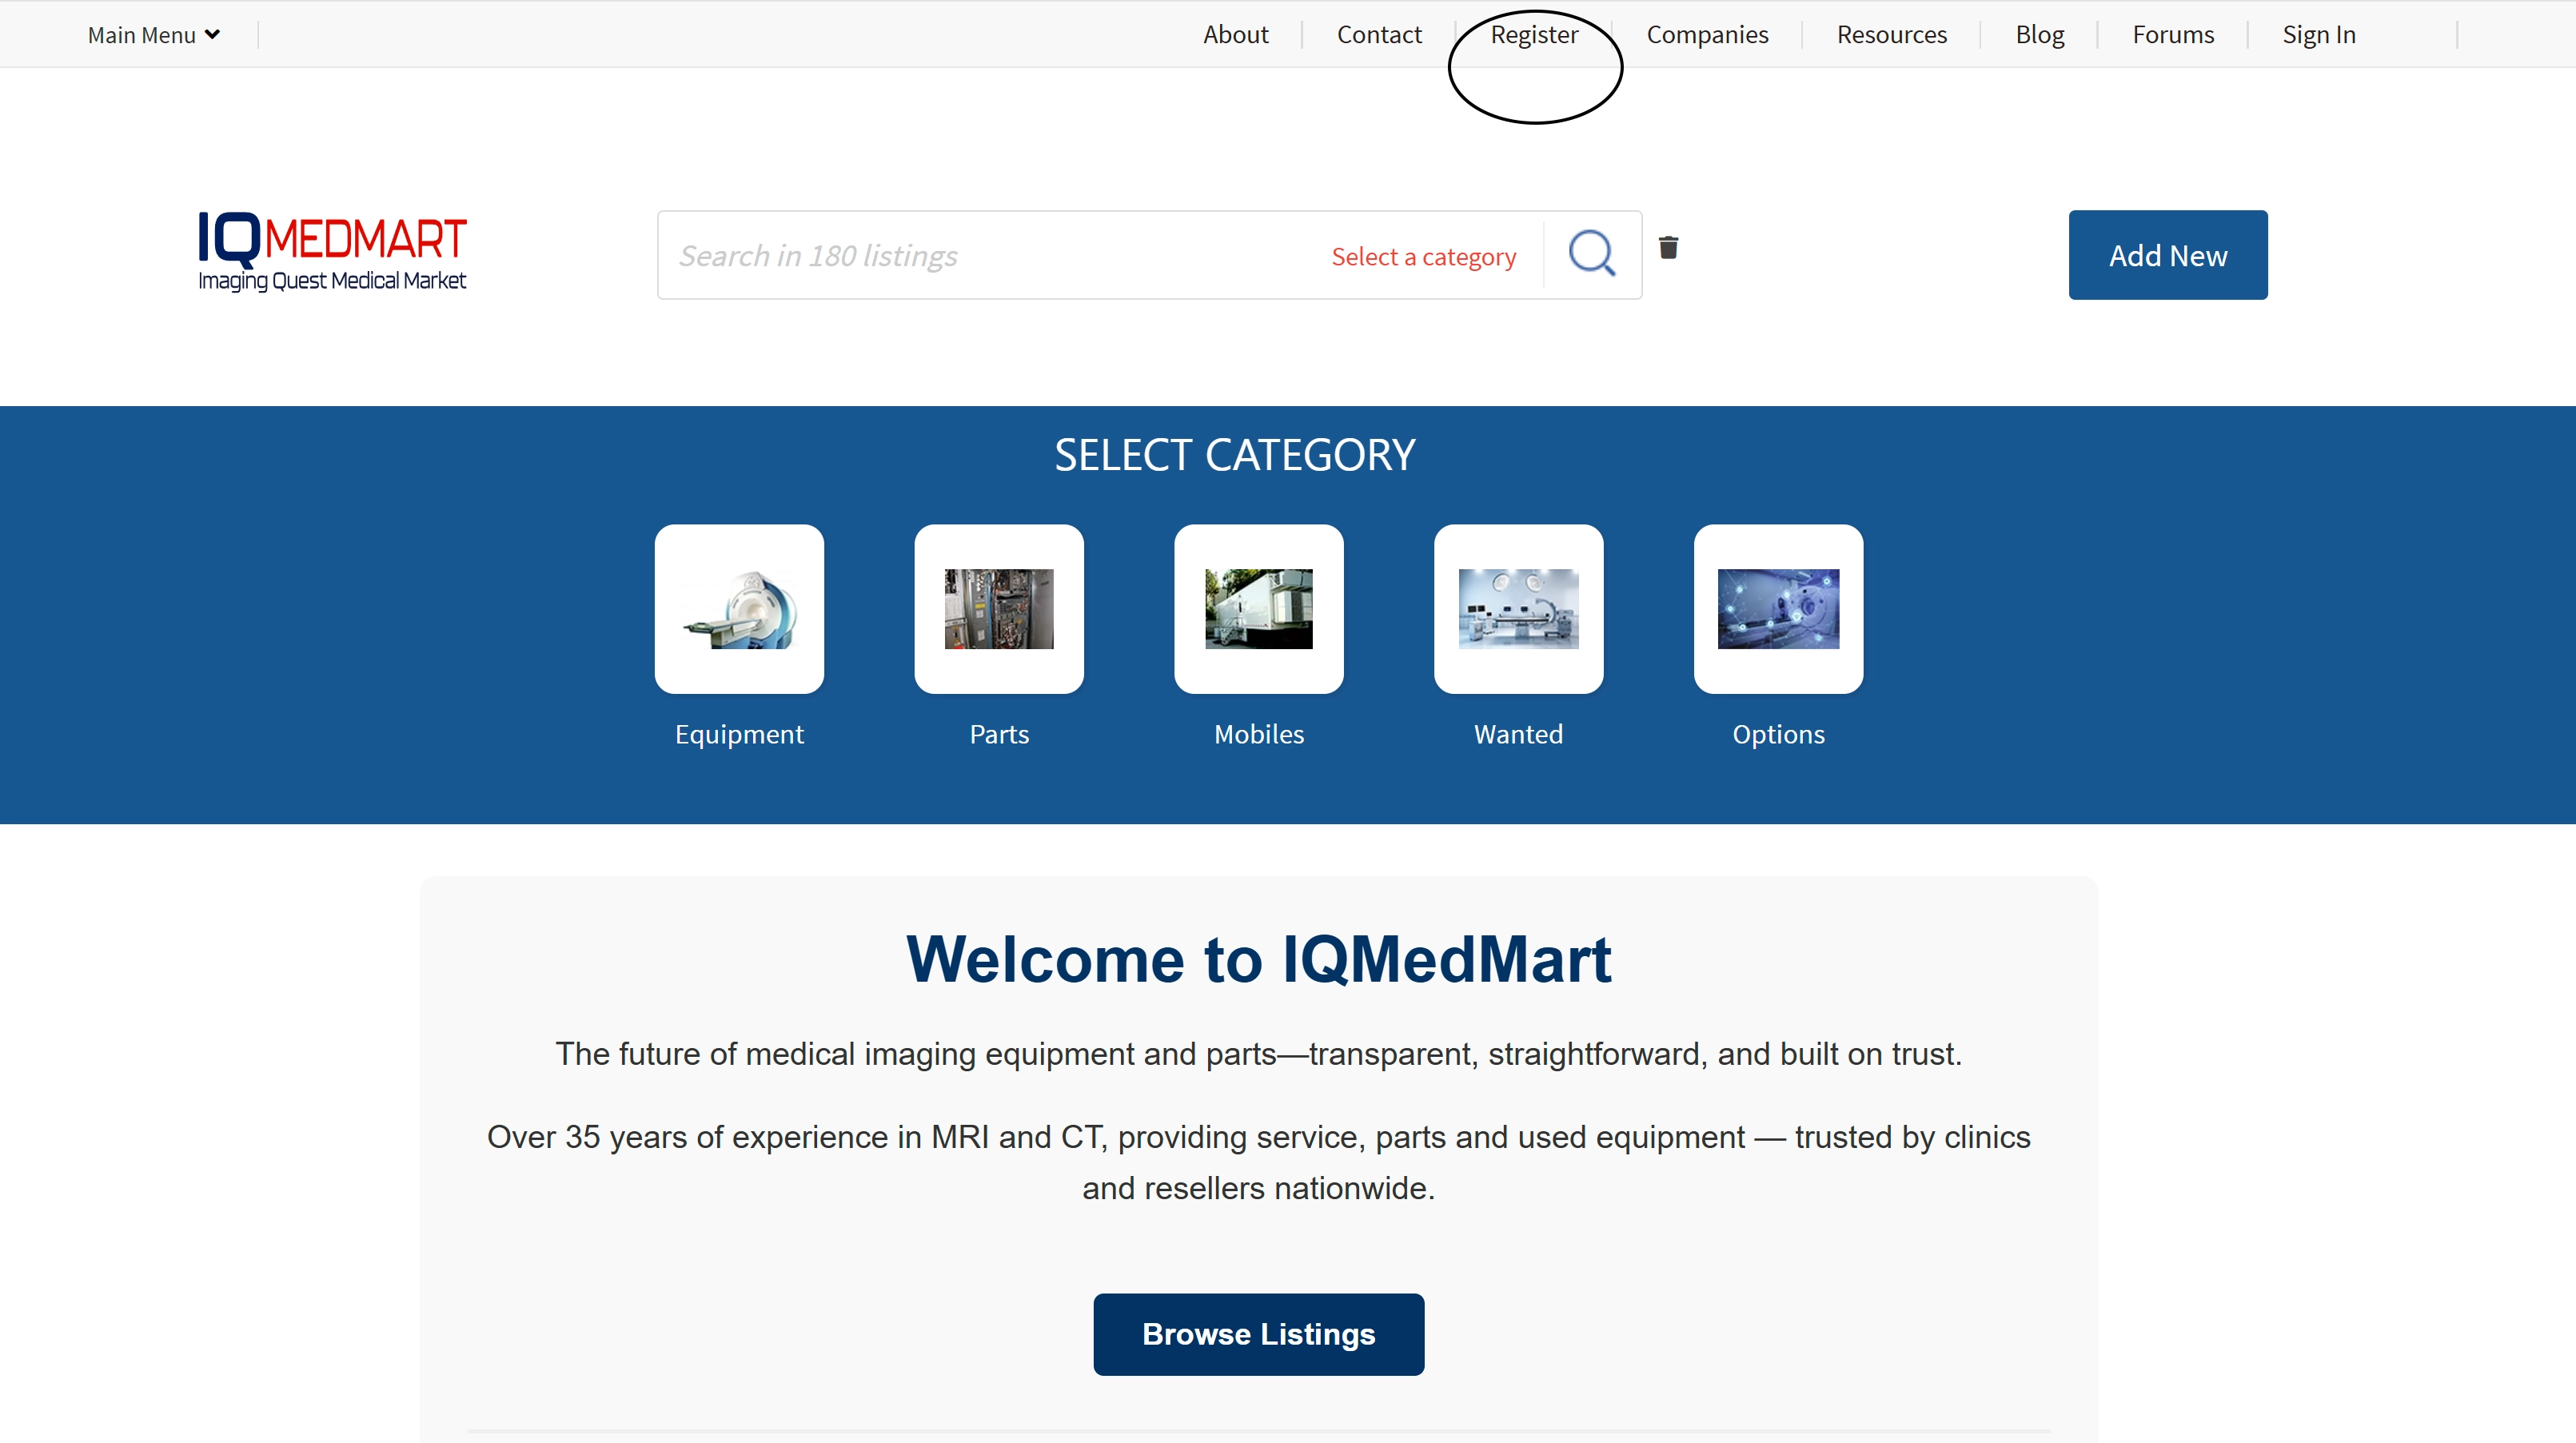The image size is (2576, 1443).
Task: Go to the About page
Action: [1235, 35]
